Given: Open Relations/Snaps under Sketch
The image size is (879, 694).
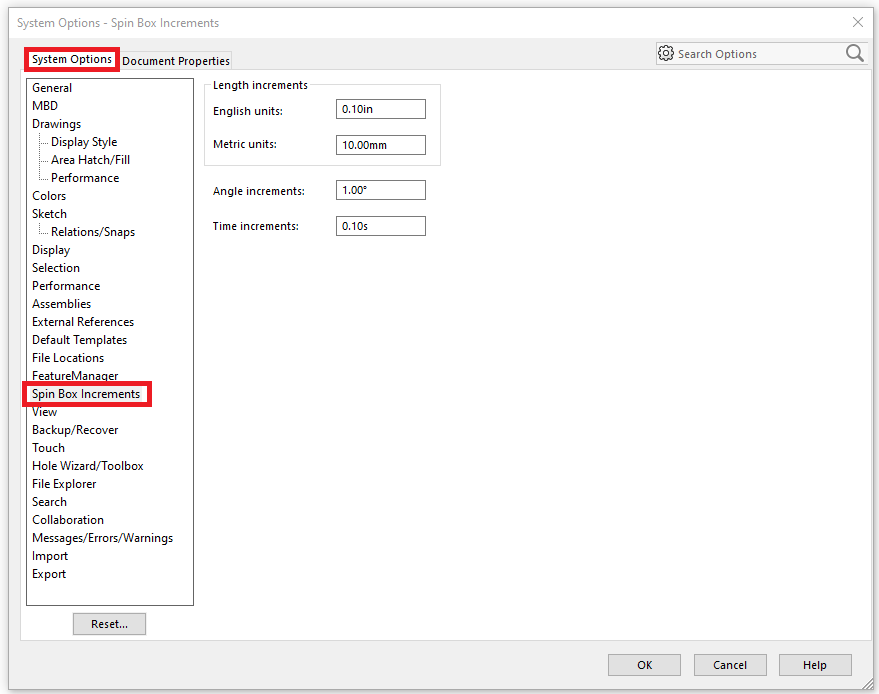Looking at the screenshot, I should [x=92, y=232].
